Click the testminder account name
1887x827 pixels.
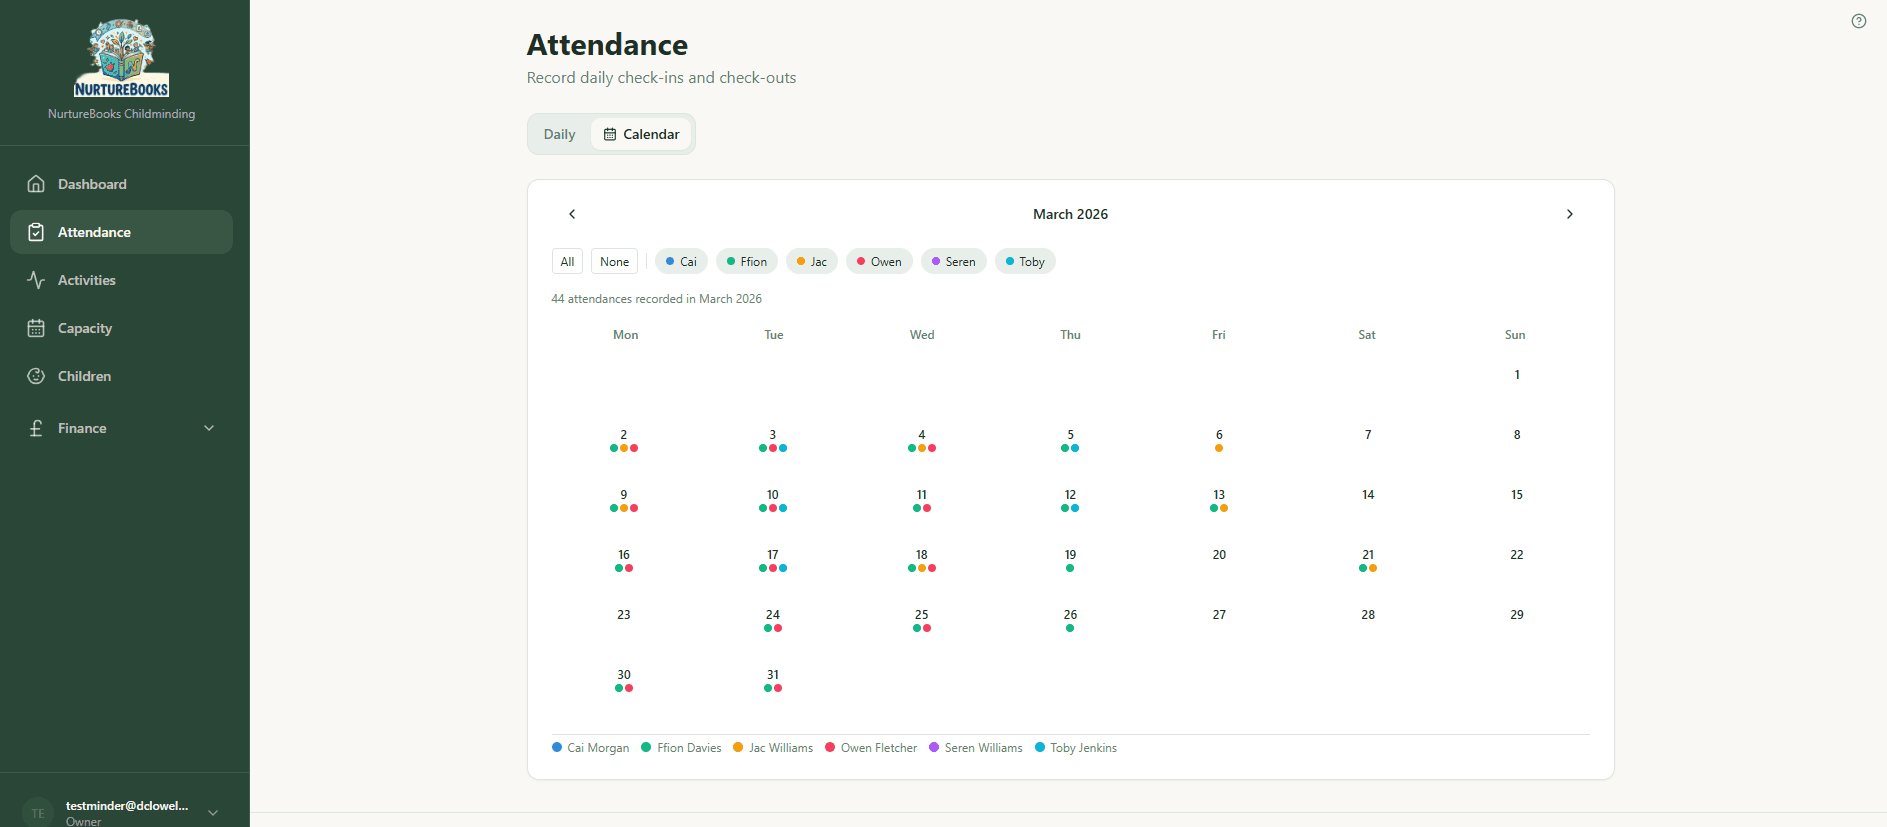(x=127, y=806)
